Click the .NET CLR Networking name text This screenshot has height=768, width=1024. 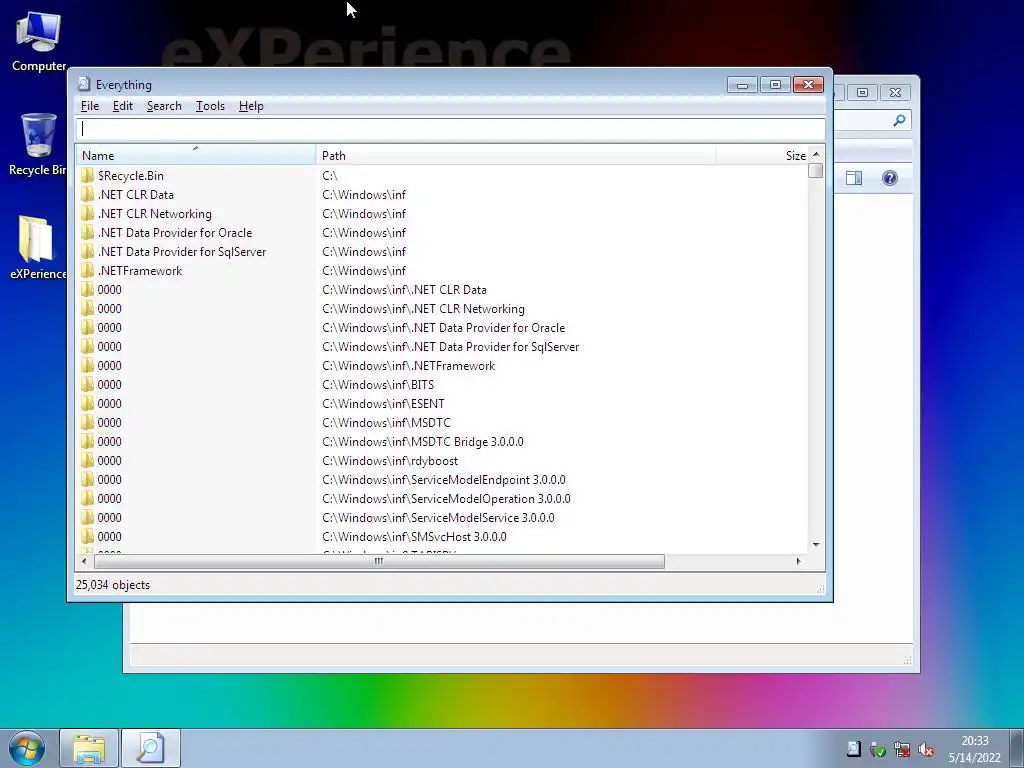coord(155,214)
